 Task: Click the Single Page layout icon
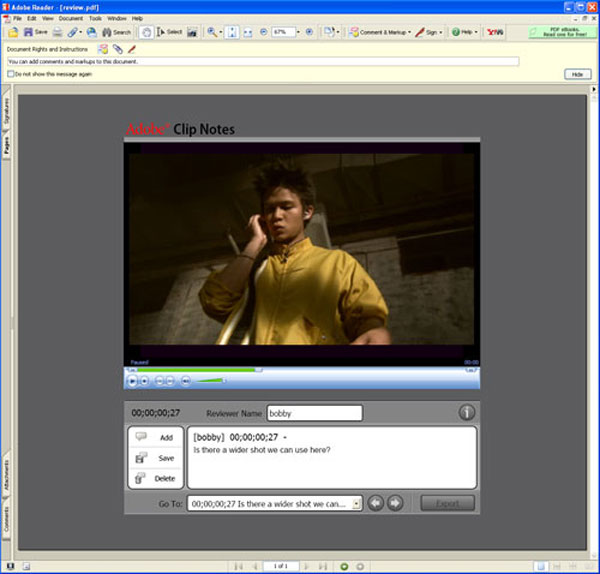point(540,566)
